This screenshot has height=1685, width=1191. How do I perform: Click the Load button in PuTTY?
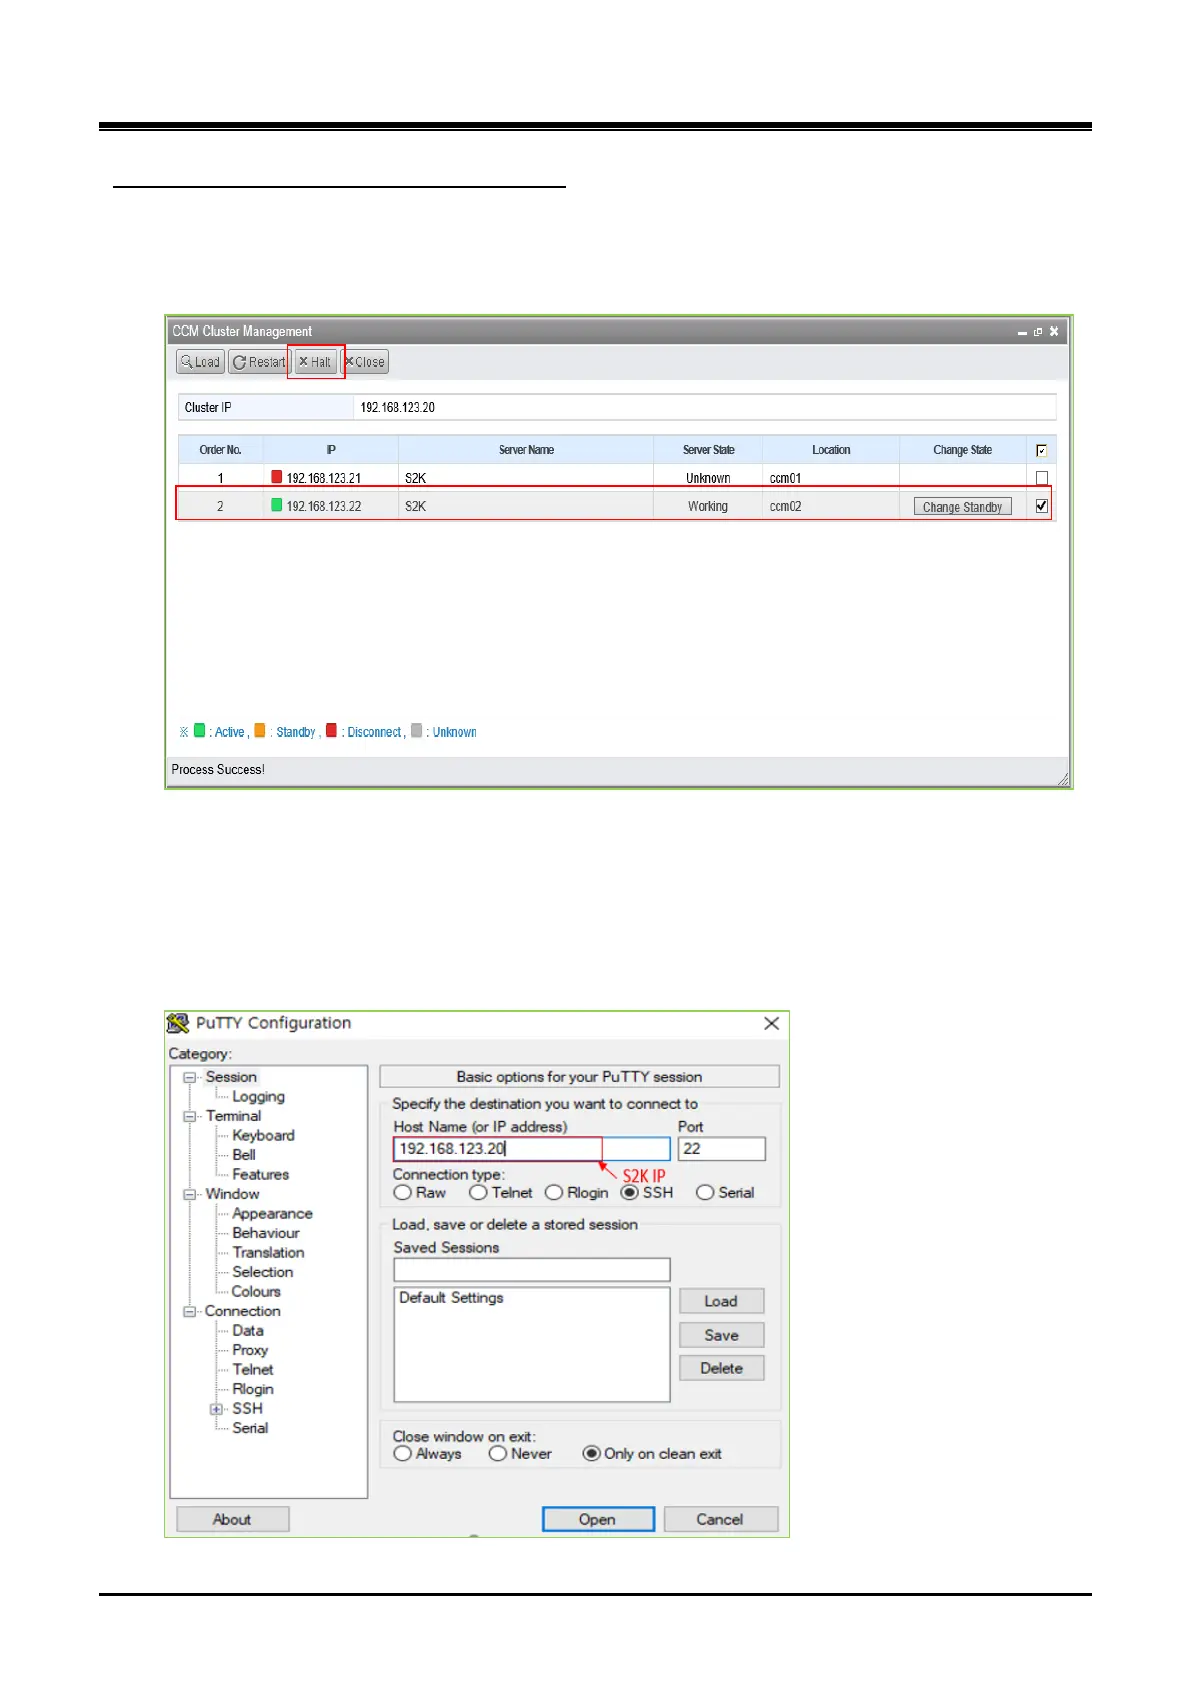pos(721,1301)
